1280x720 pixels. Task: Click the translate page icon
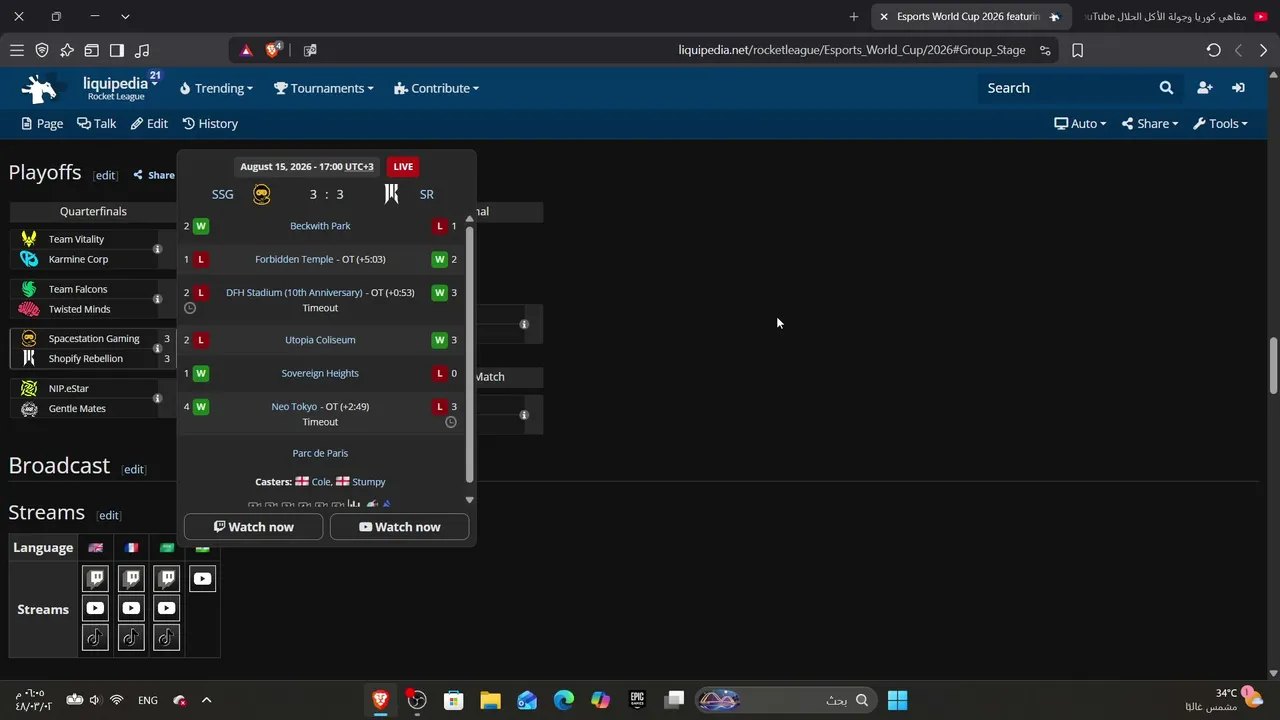310,50
